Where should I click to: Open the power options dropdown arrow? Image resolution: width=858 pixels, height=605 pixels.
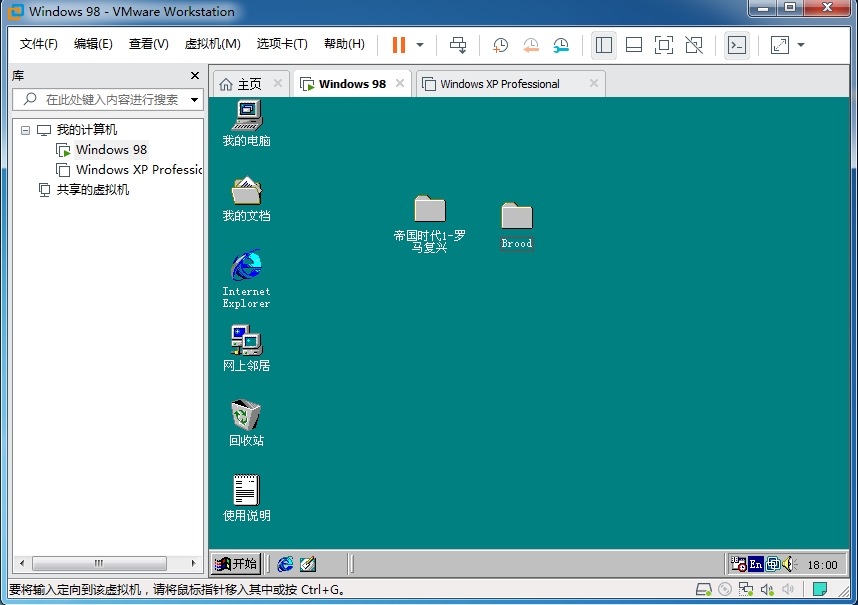point(420,45)
